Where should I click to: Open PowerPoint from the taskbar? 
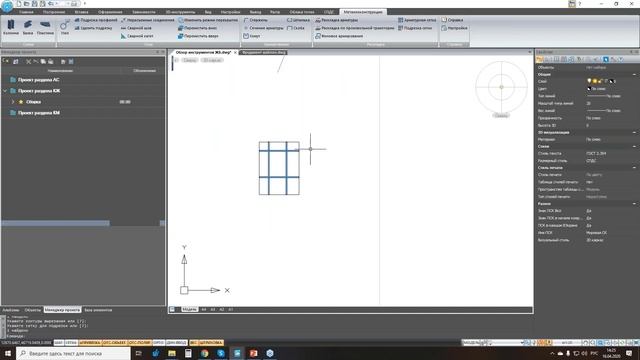click(x=253, y=353)
